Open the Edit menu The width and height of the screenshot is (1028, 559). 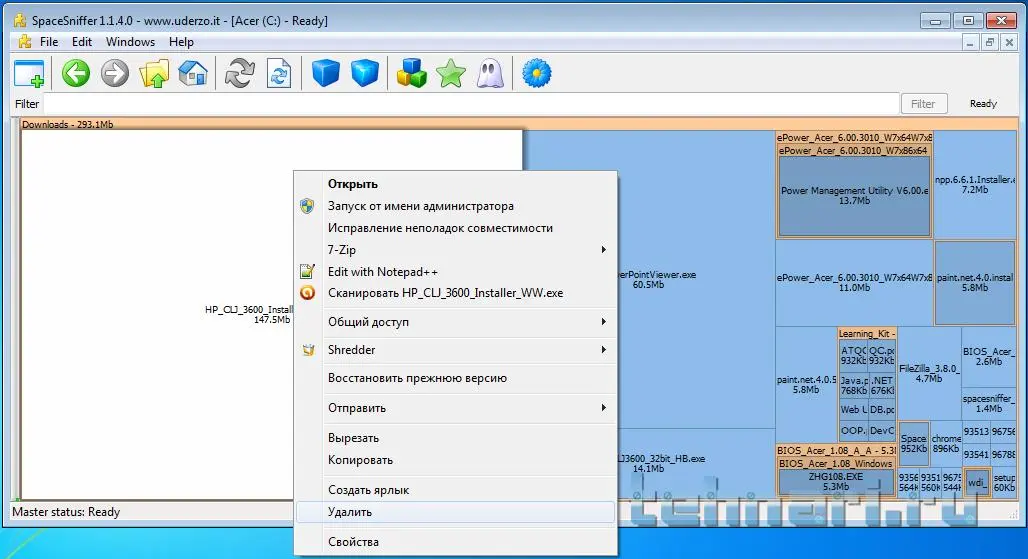click(x=82, y=42)
